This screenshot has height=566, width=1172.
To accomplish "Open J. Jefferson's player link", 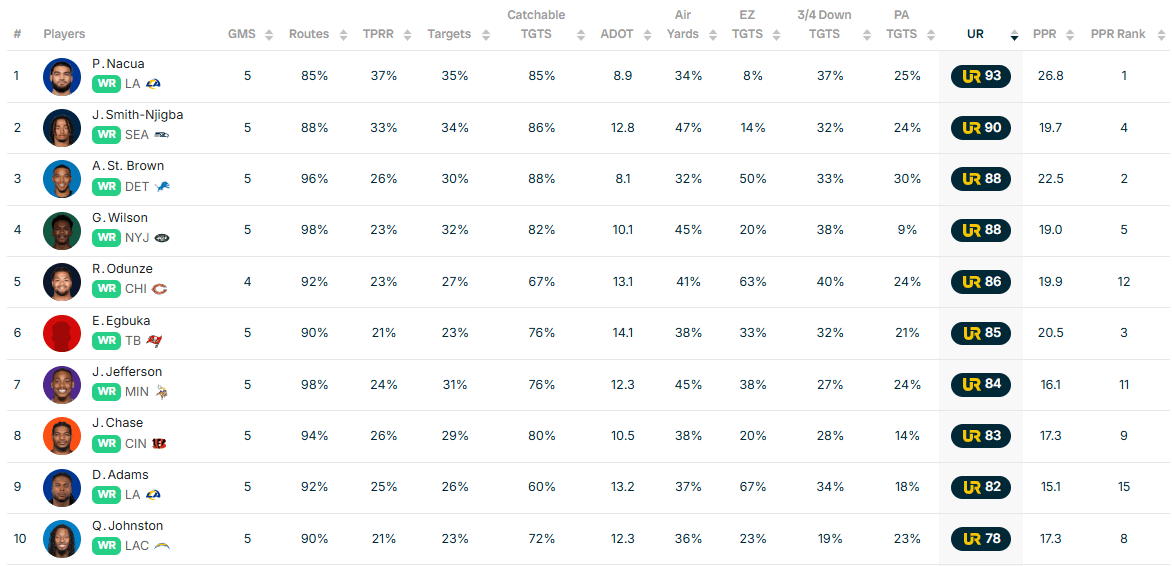I will [x=127, y=372].
